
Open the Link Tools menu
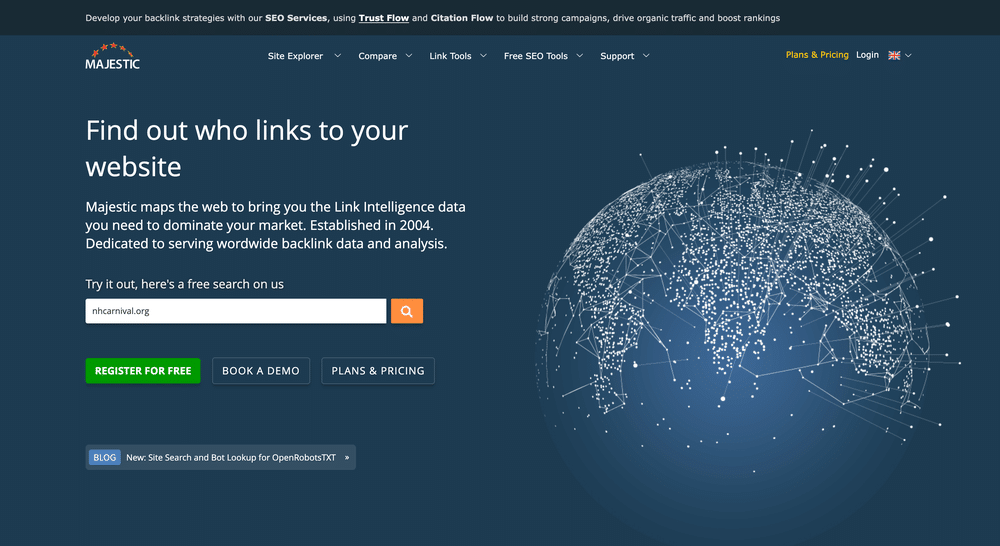pos(450,56)
